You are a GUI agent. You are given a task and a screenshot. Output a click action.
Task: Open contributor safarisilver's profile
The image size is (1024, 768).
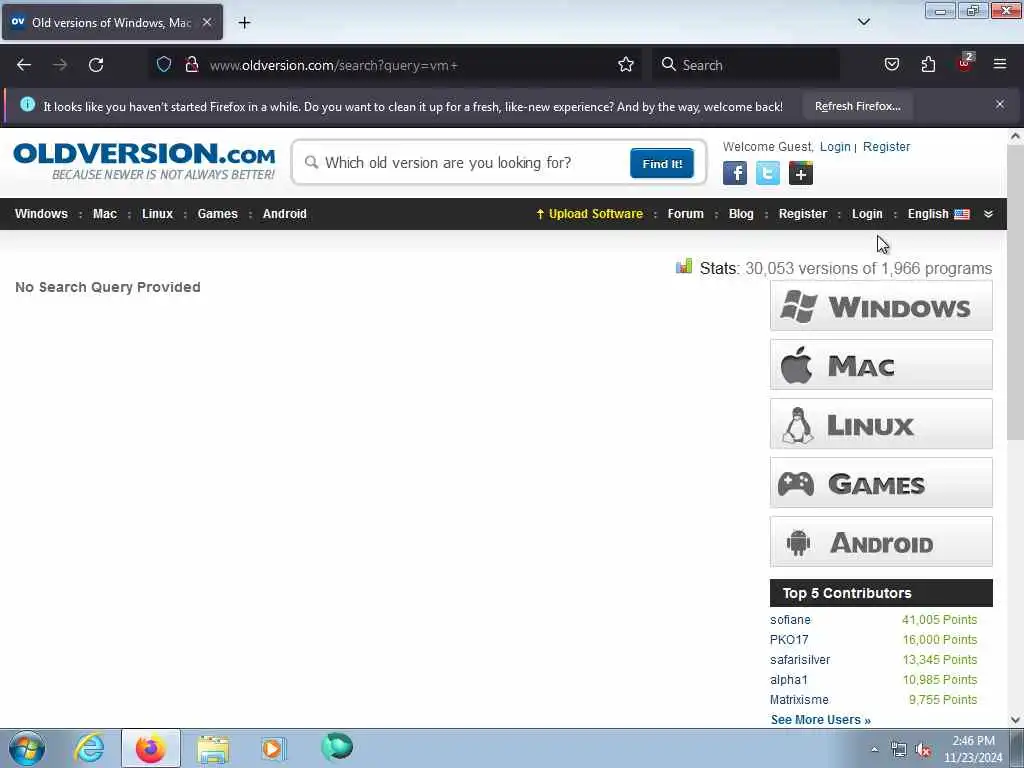click(x=800, y=660)
